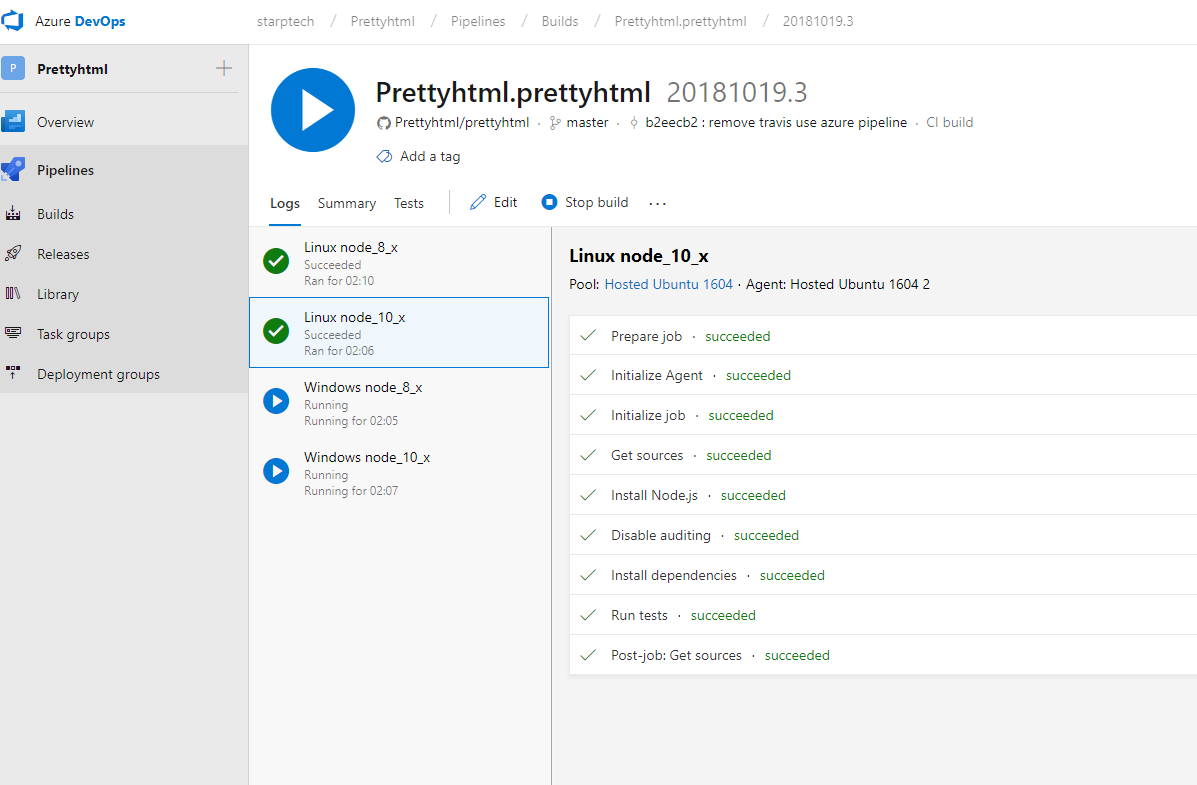The image size is (1197, 785).
Task: Click the Releases rocket icon
Action: pyautogui.click(x=13, y=254)
